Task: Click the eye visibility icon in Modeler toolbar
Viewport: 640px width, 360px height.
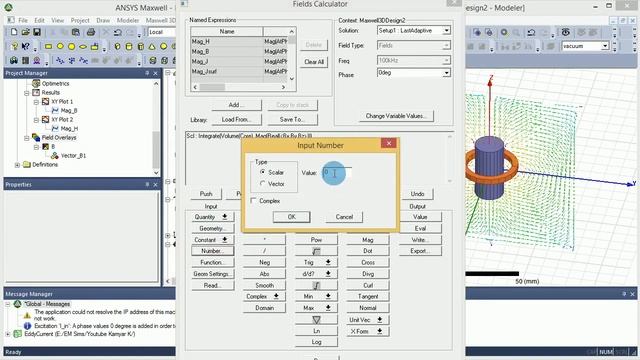Action: point(566,32)
